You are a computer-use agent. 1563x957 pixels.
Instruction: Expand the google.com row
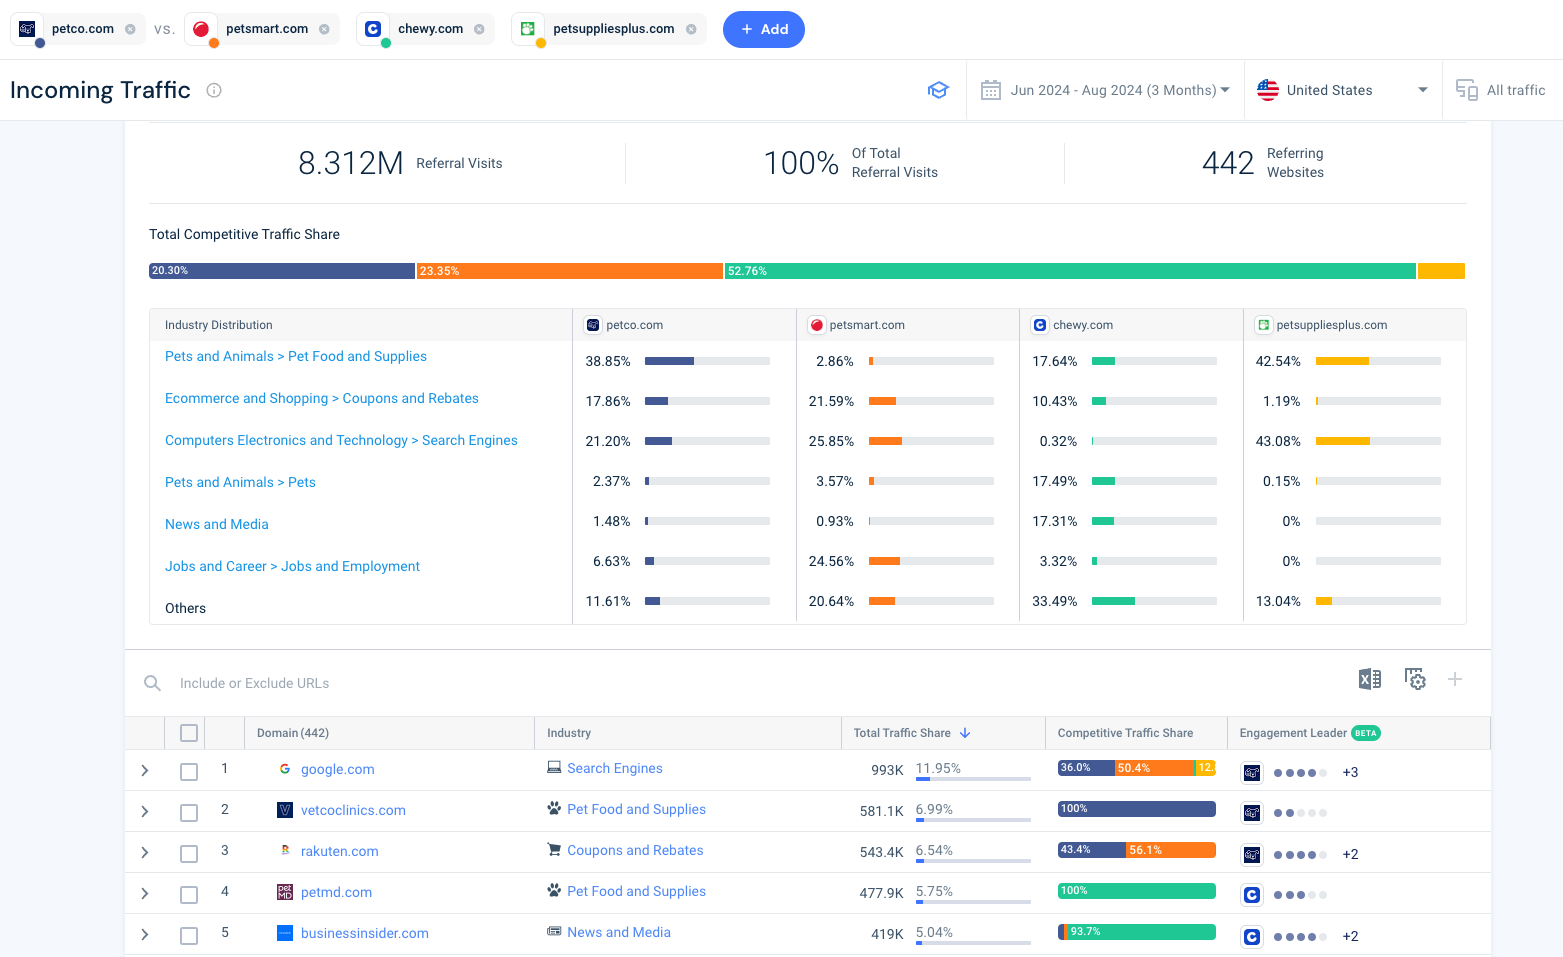pos(145,770)
